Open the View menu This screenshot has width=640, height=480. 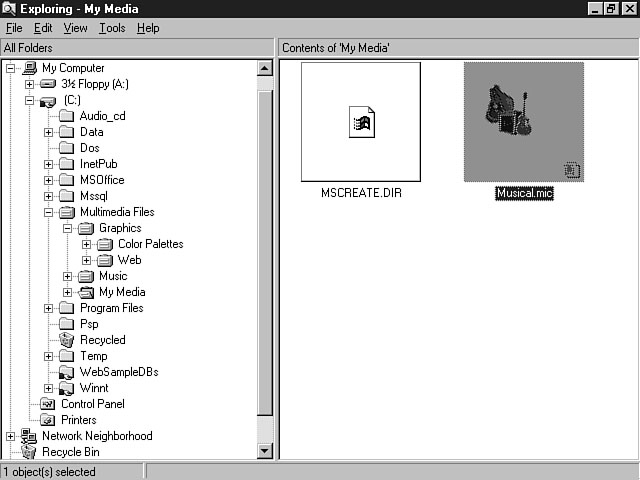click(76, 28)
